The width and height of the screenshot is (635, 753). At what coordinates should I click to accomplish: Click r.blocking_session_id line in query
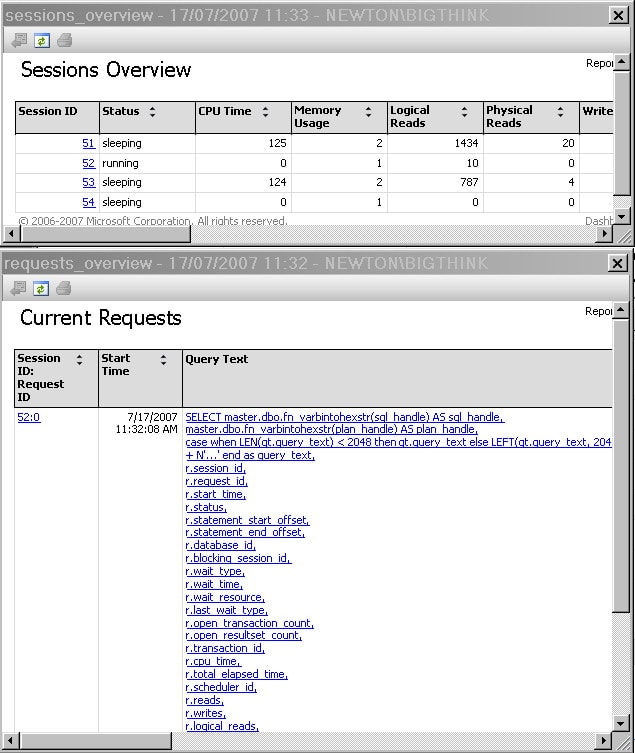(238, 559)
